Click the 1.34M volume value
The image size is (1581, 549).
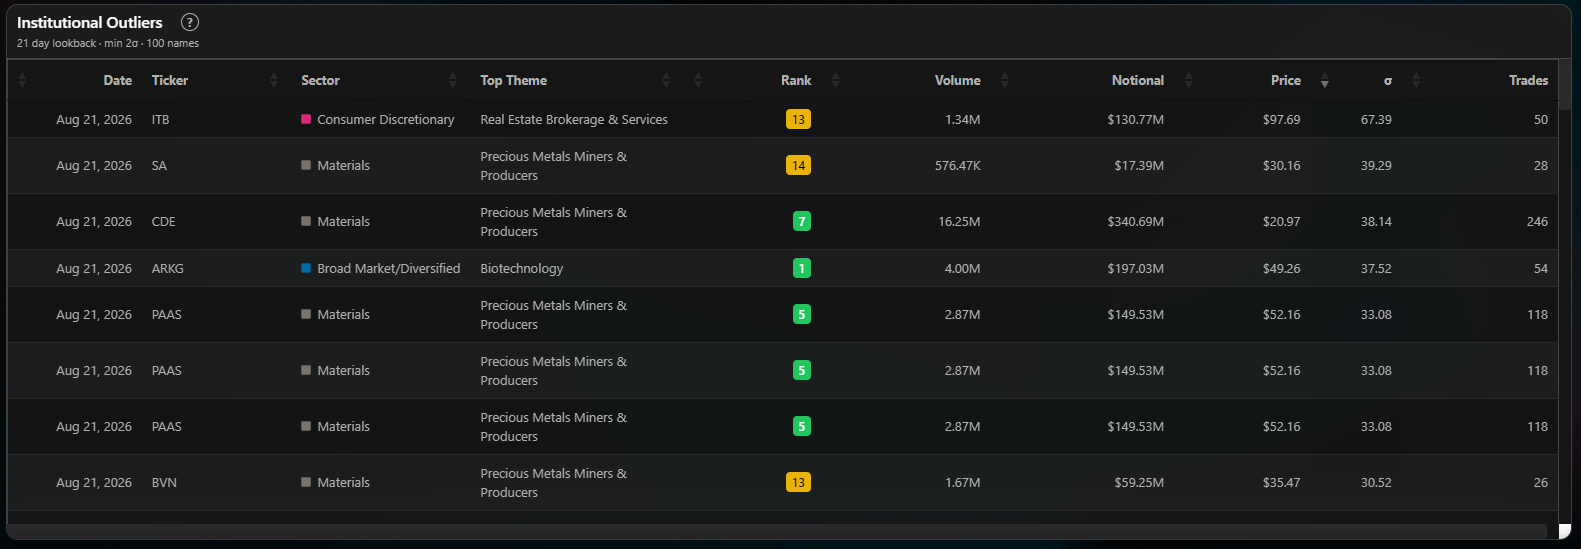(x=962, y=119)
